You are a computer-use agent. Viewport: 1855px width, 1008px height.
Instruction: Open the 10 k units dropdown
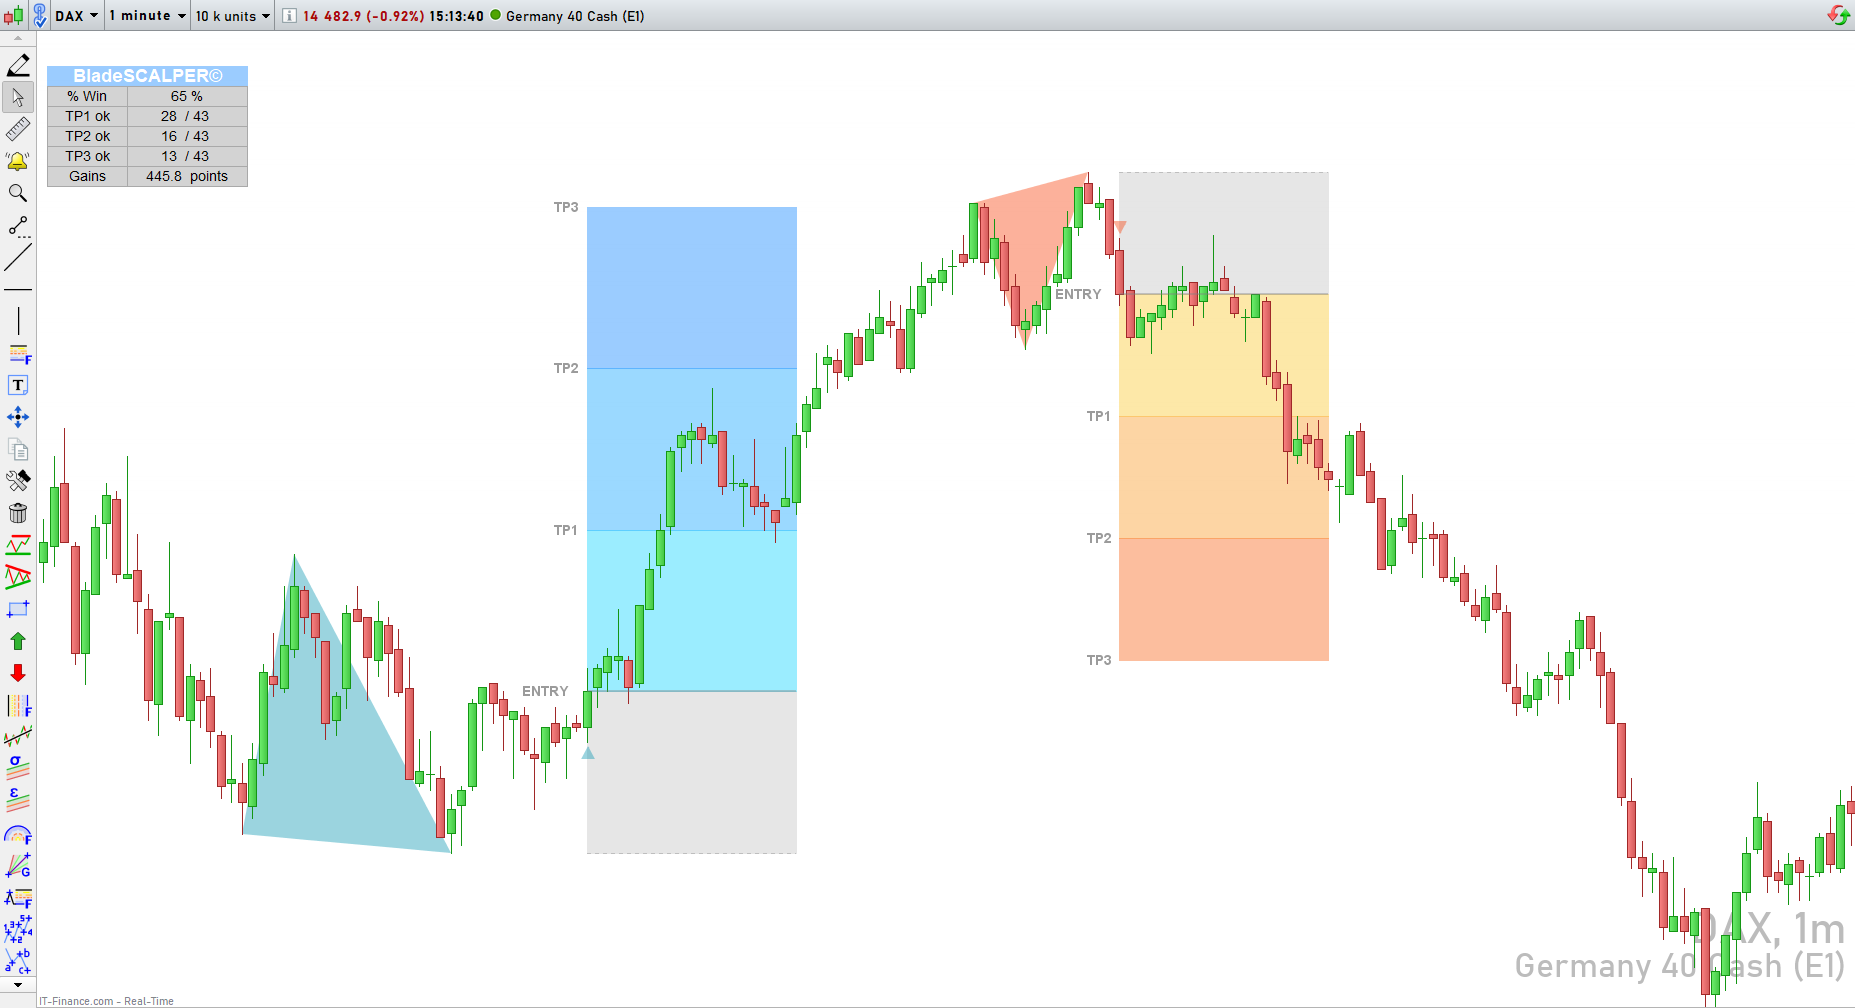[x=232, y=16]
